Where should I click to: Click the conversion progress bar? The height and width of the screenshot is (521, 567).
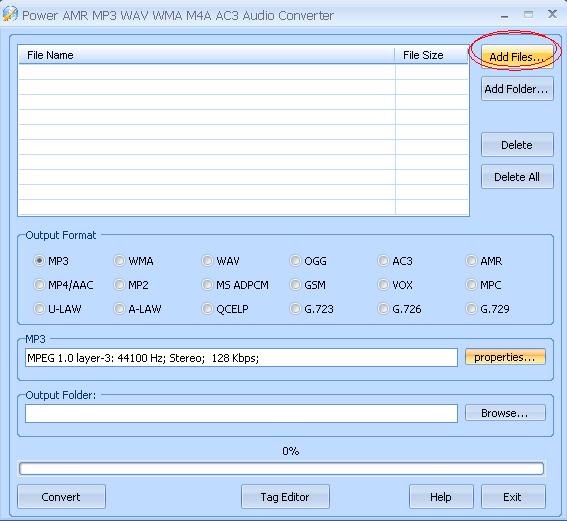tap(281, 469)
